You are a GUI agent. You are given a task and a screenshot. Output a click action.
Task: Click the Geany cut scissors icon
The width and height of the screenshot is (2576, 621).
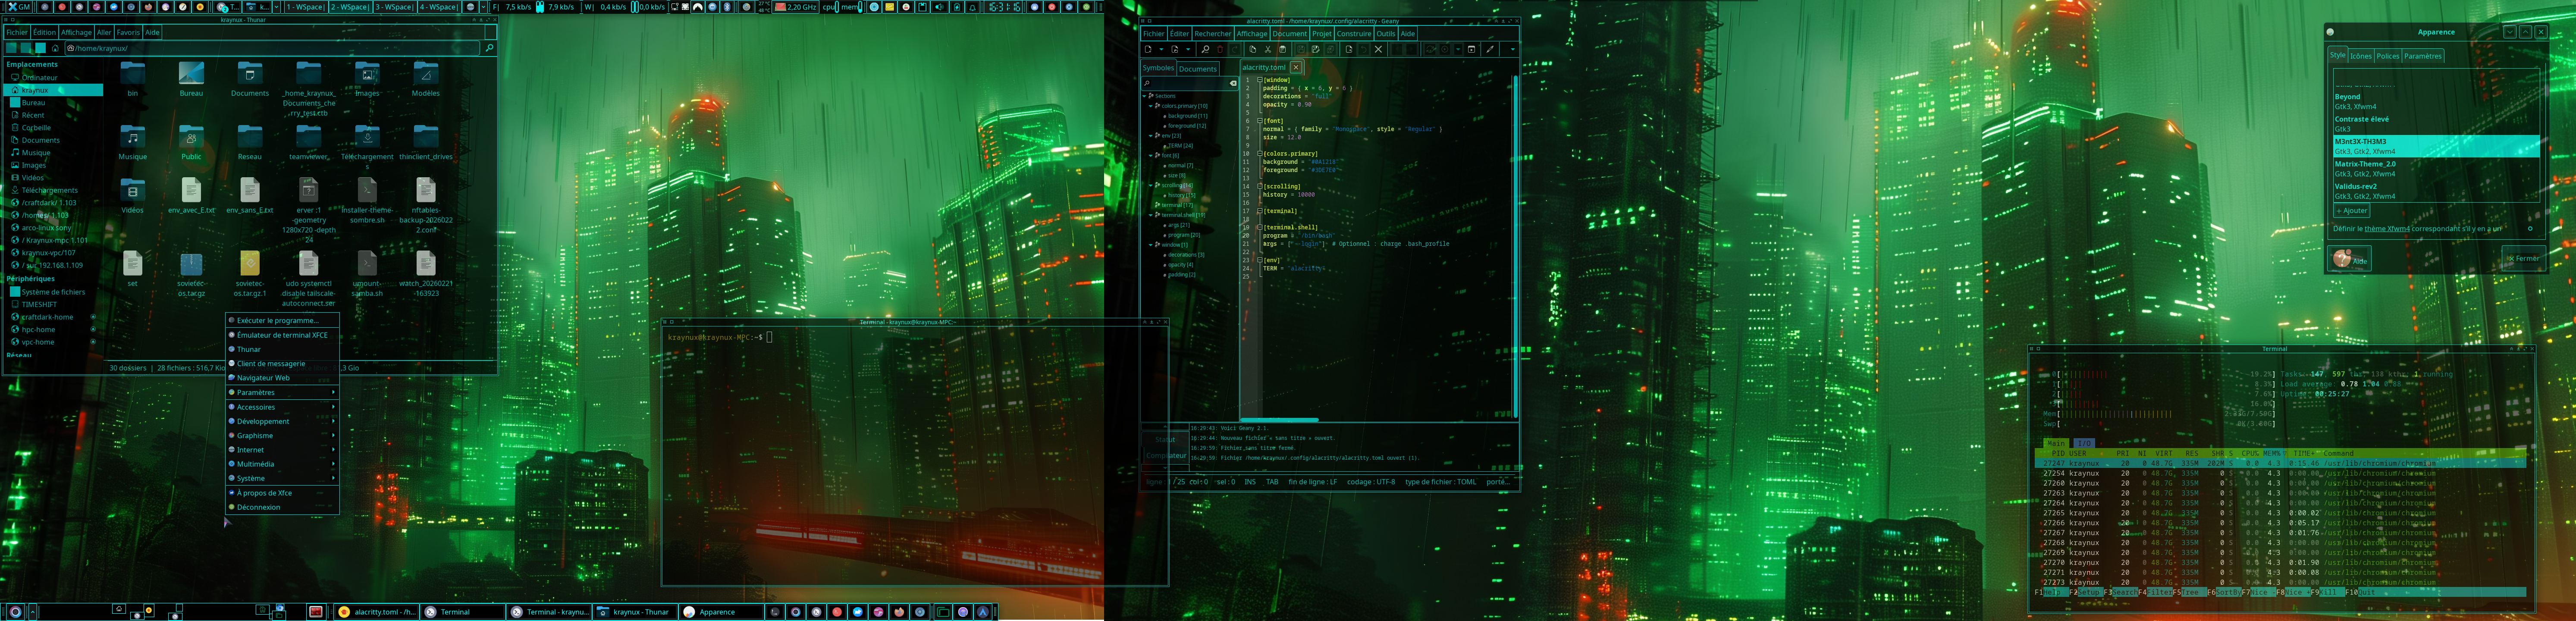pyautogui.click(x=1268, y=49)
